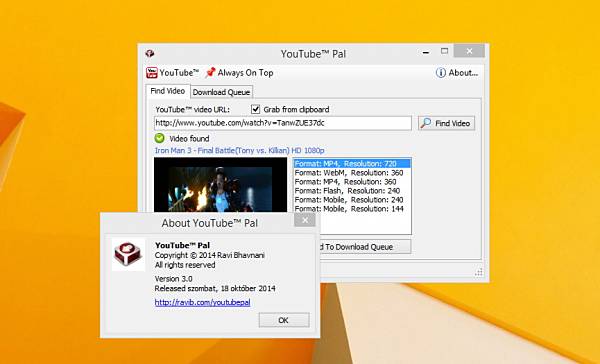Image resolution: width=600 pixels, height=364 pixels.
Task: Switch to the Find Video tab
Action: pyautogui.click(x=168, y=91)
